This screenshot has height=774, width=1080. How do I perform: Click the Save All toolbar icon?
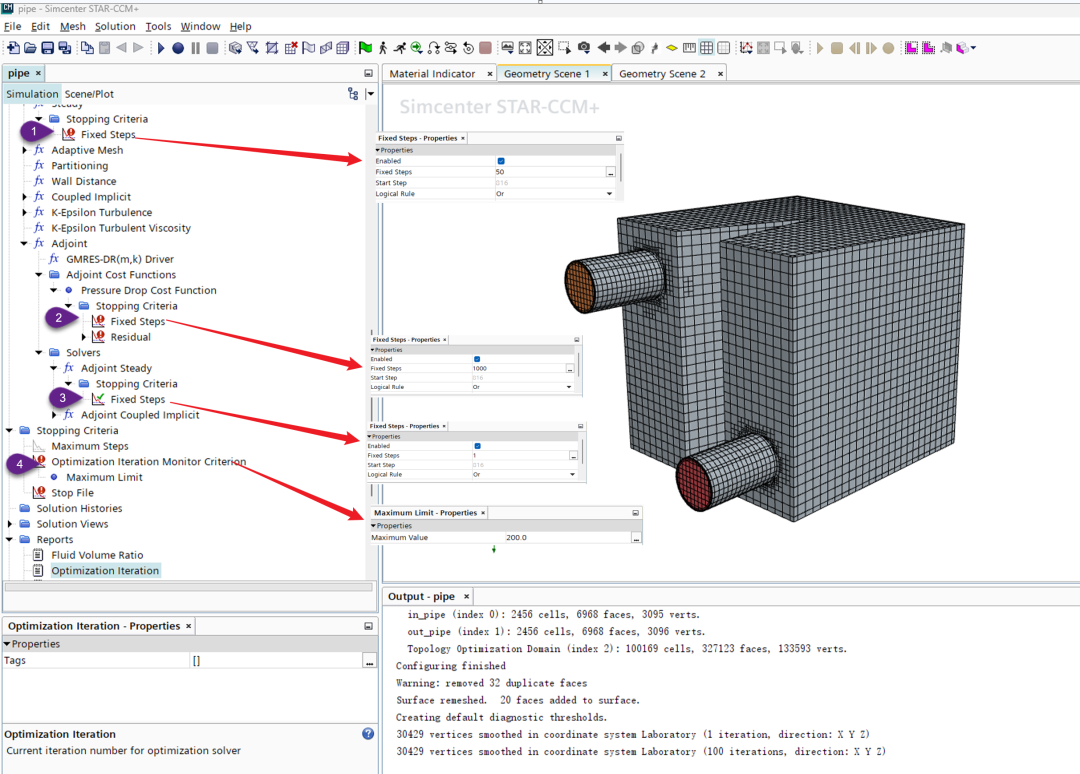coord(65,48)
